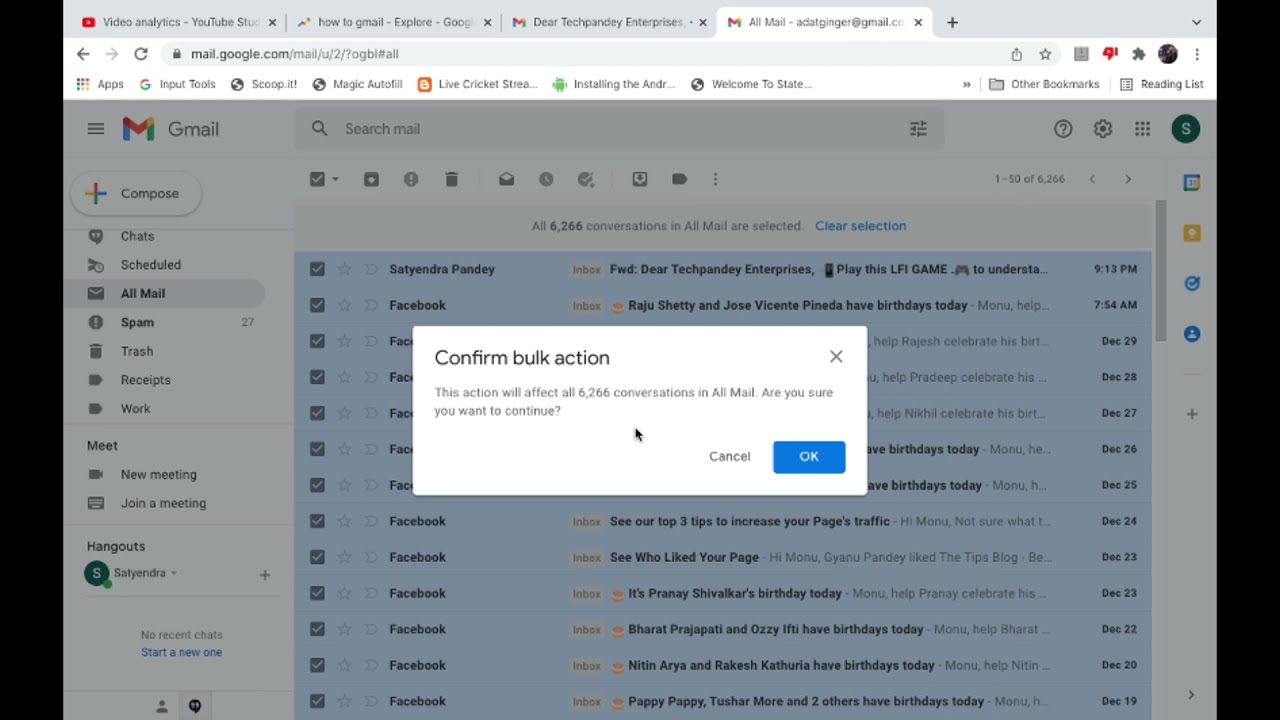Open Hangouts contacts person icon

point(162,706)
